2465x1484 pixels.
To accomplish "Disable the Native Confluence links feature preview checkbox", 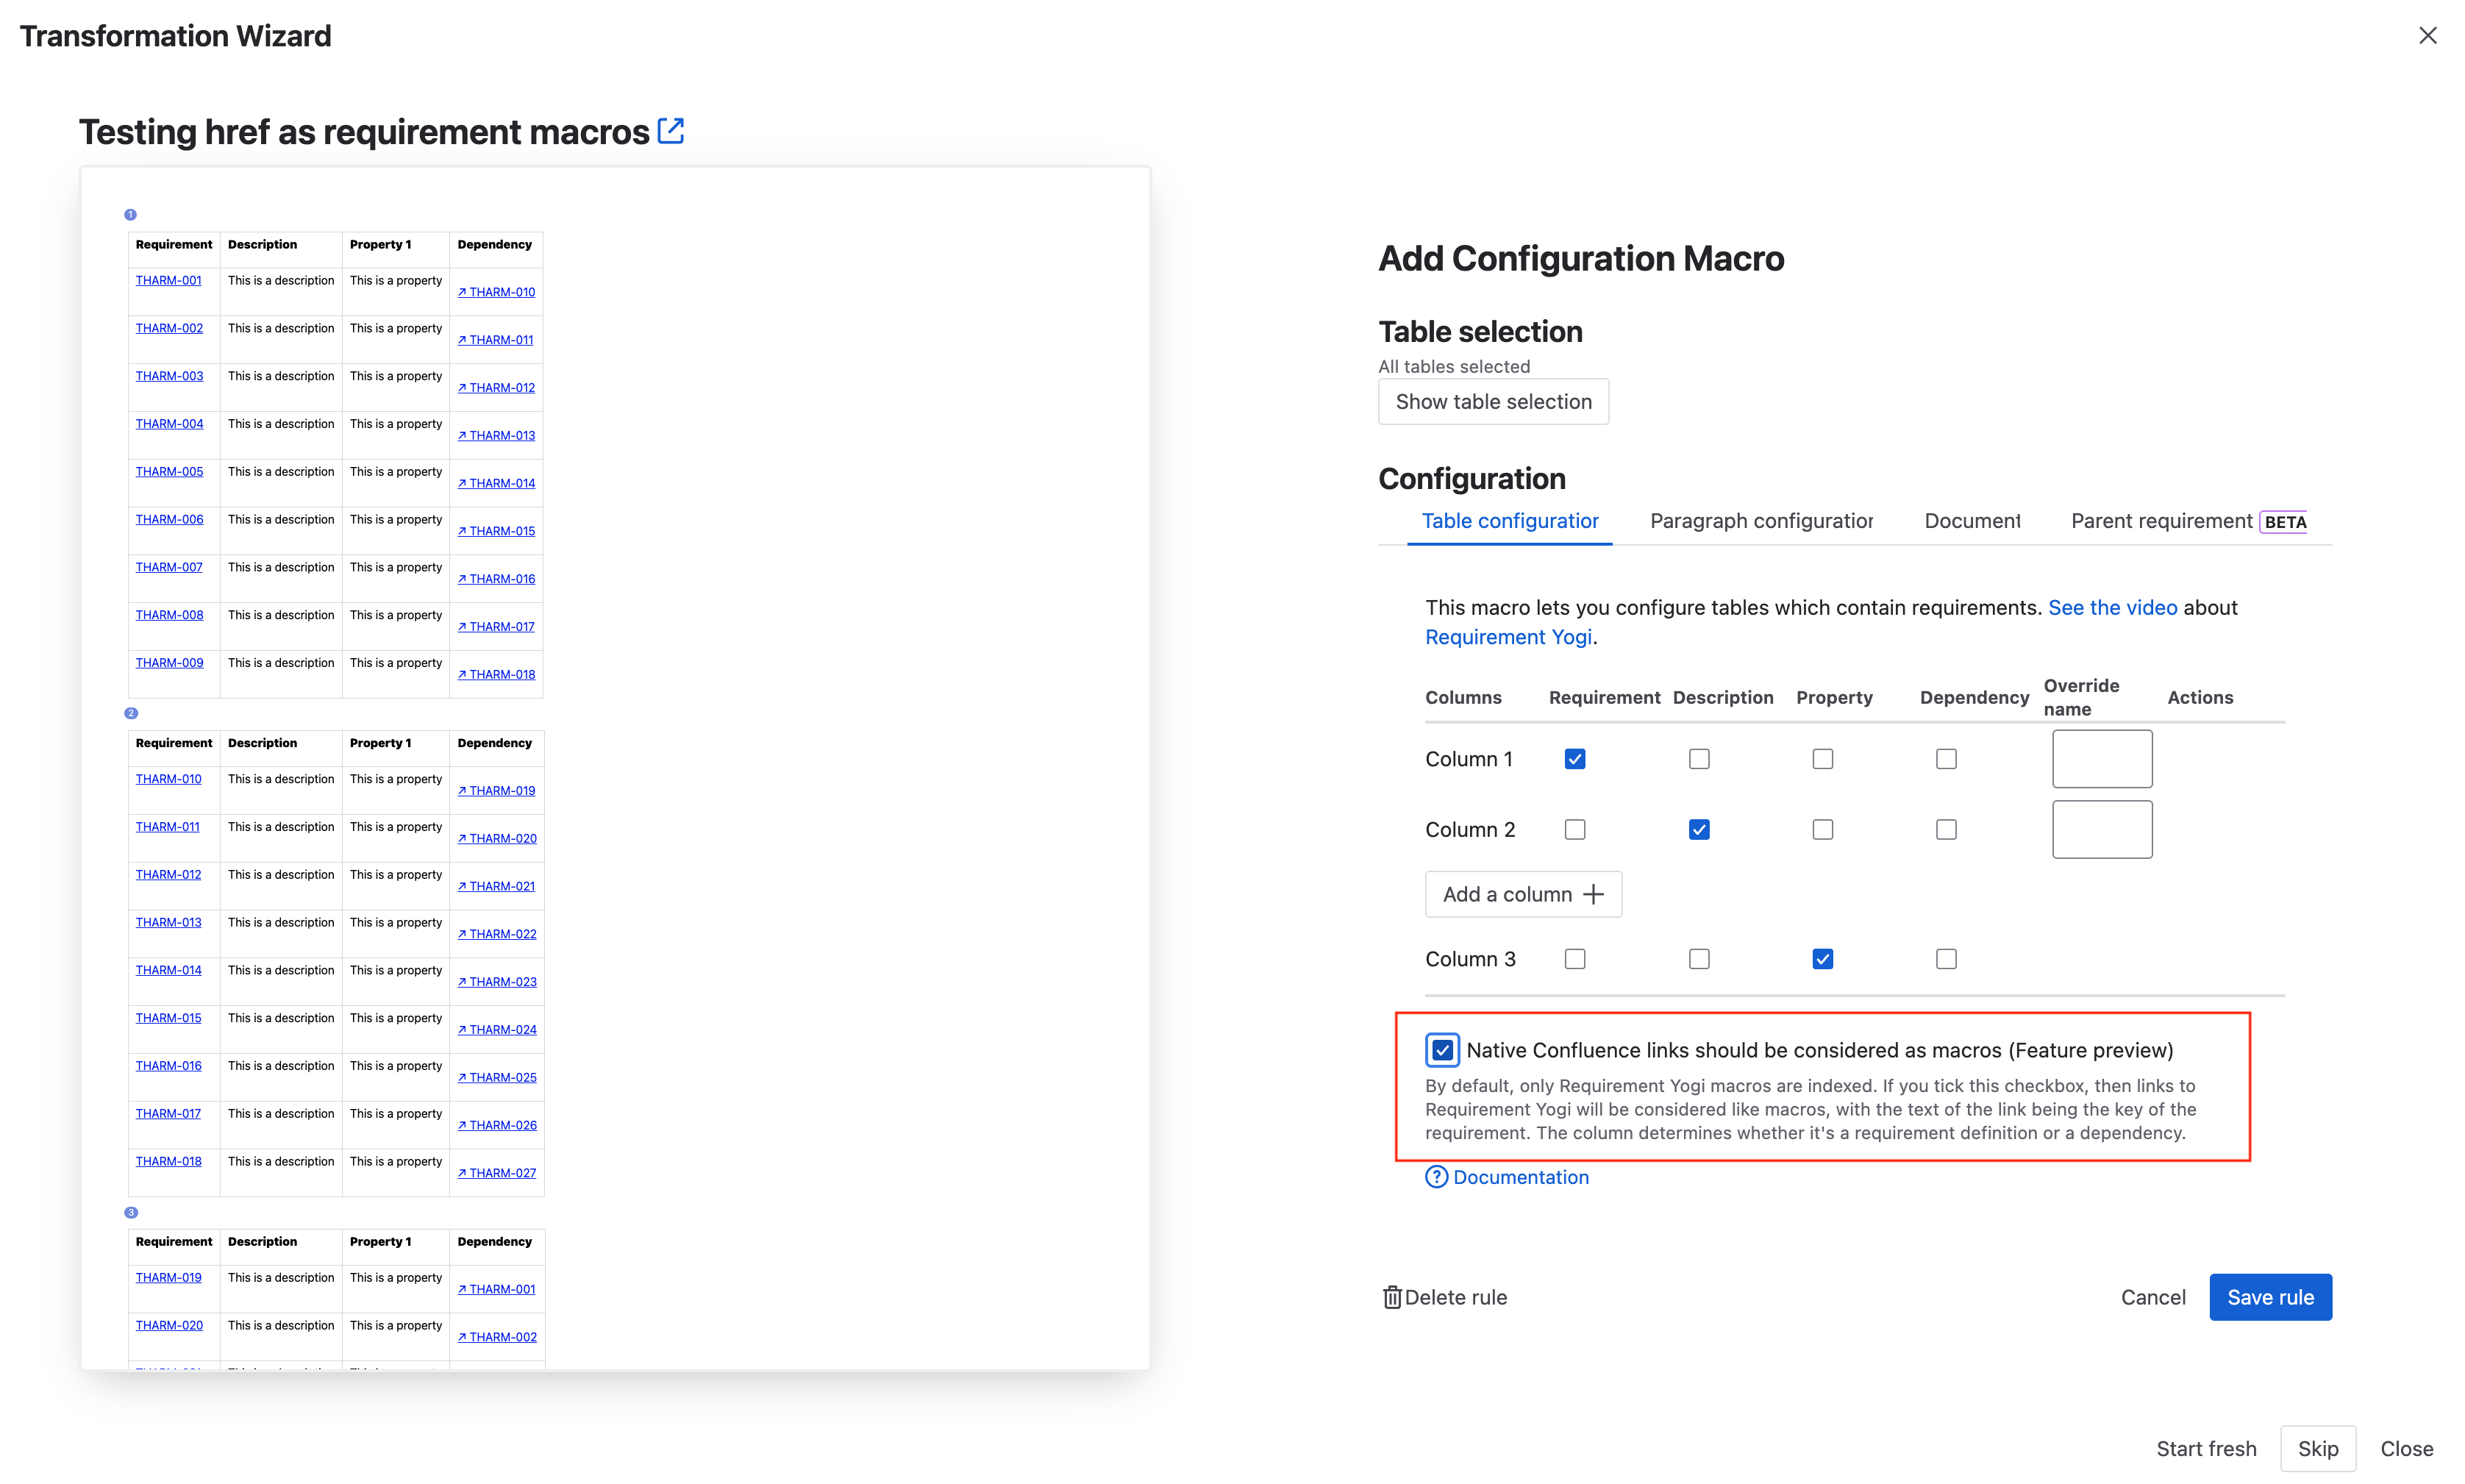I will tap(1442, 1050).
